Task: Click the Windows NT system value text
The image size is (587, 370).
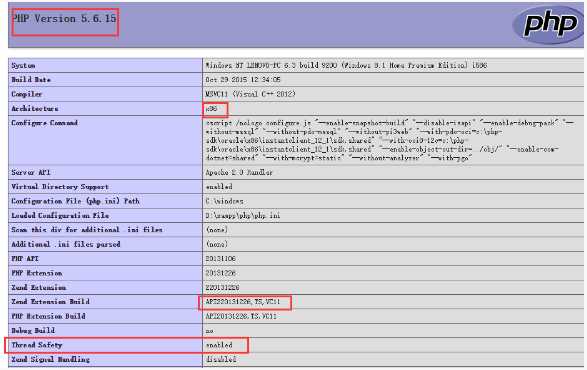Action: coord(346,65)
